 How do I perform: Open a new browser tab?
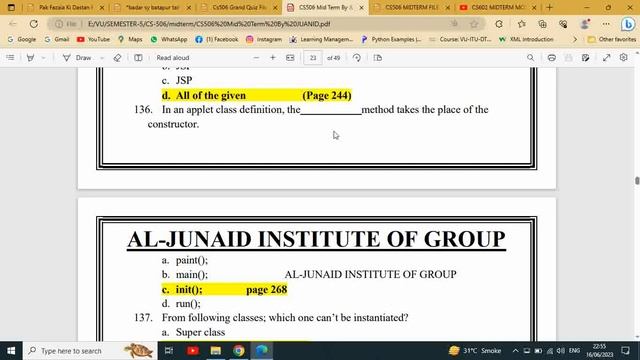[549, 7]
